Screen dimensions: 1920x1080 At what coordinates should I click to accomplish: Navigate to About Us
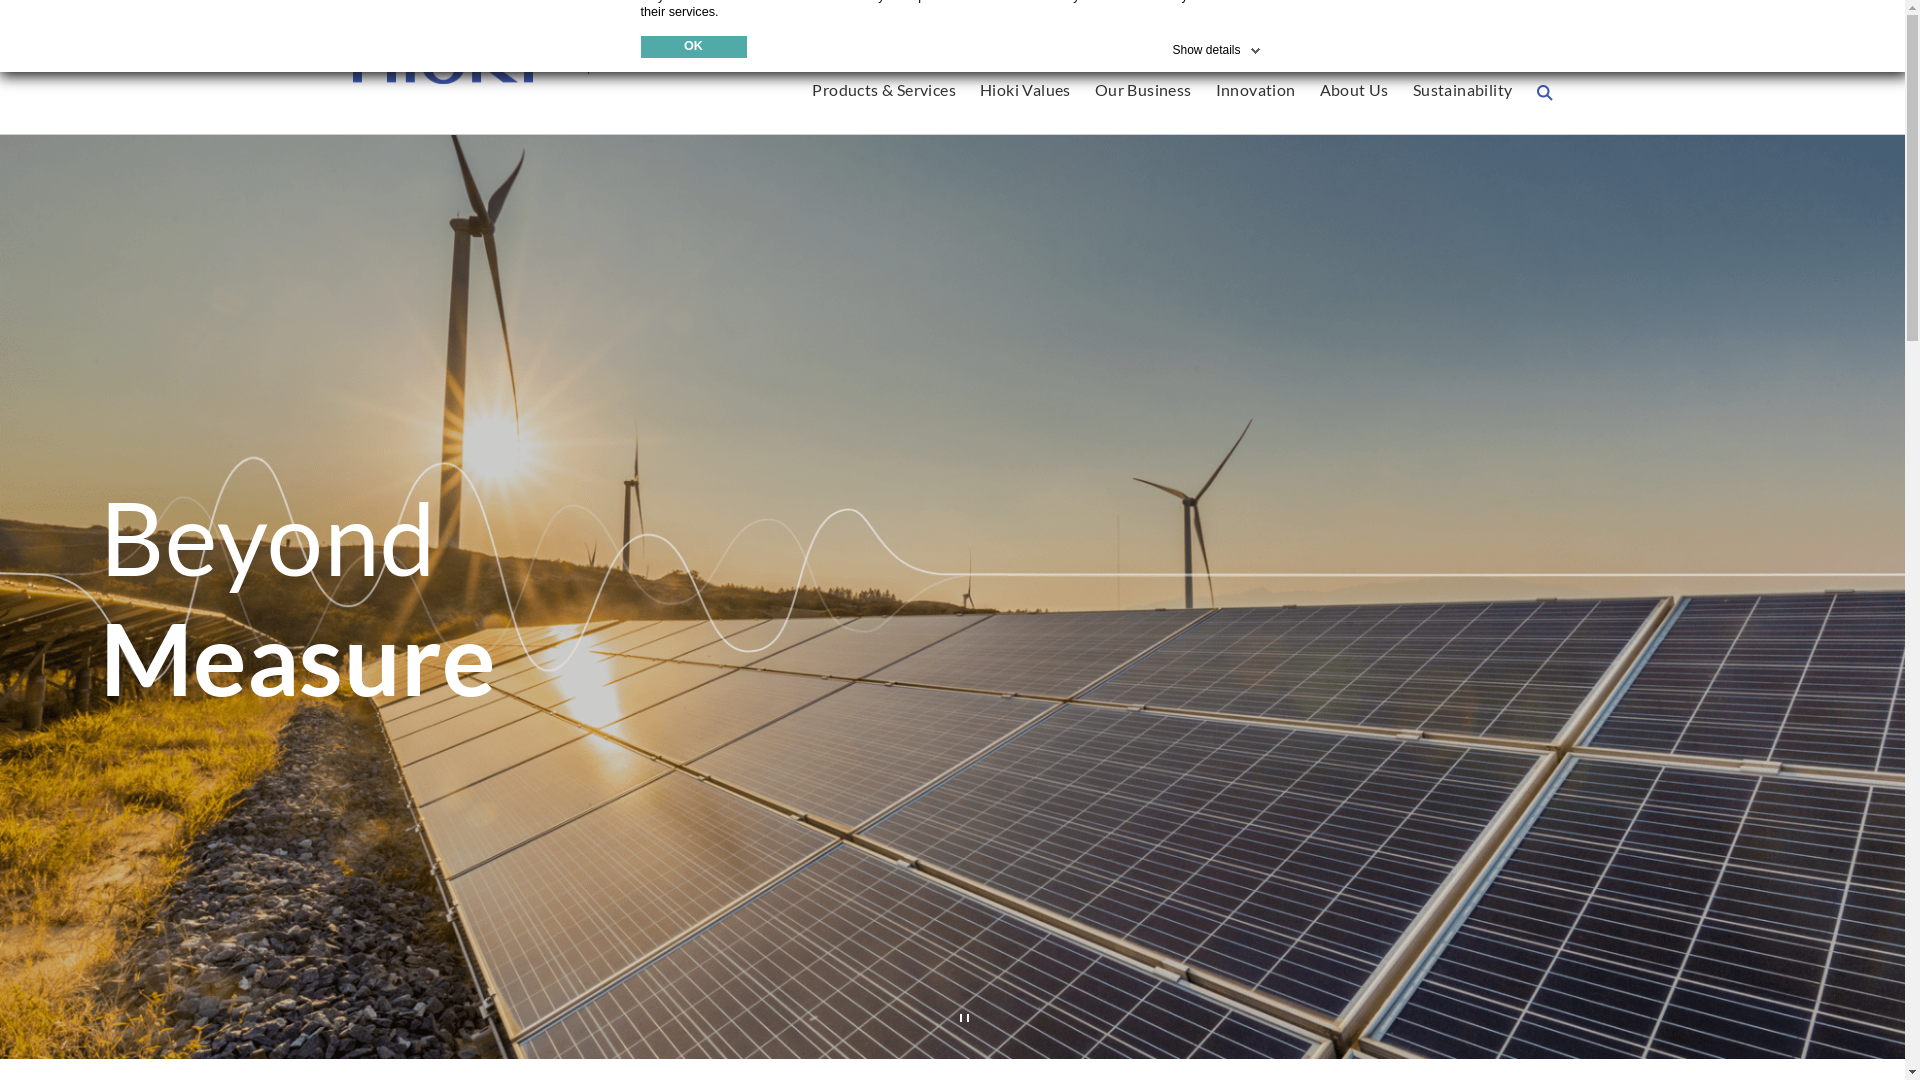tap(1353, 90)
